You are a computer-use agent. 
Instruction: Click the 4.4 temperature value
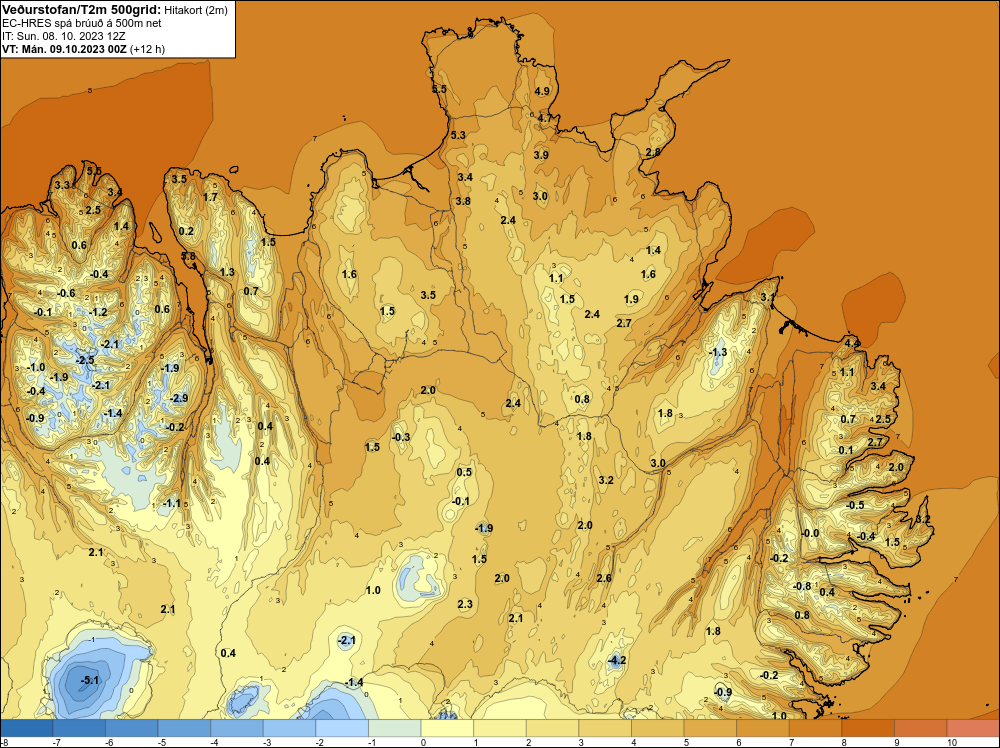coord(852,343)
